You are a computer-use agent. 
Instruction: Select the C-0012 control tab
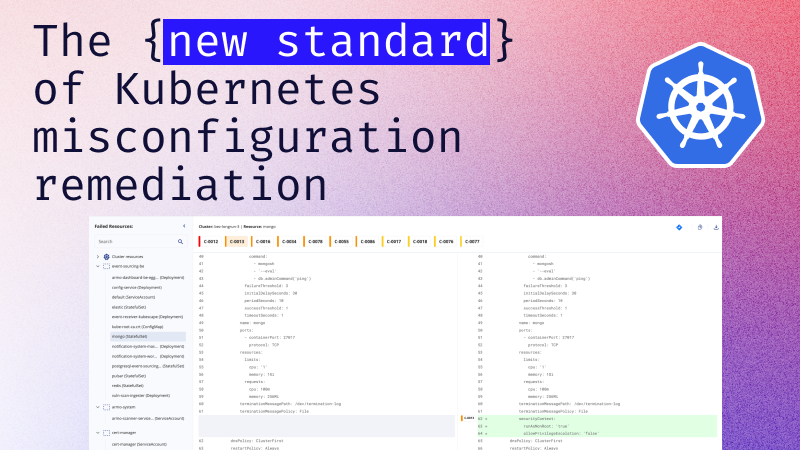tap(210, 242)
